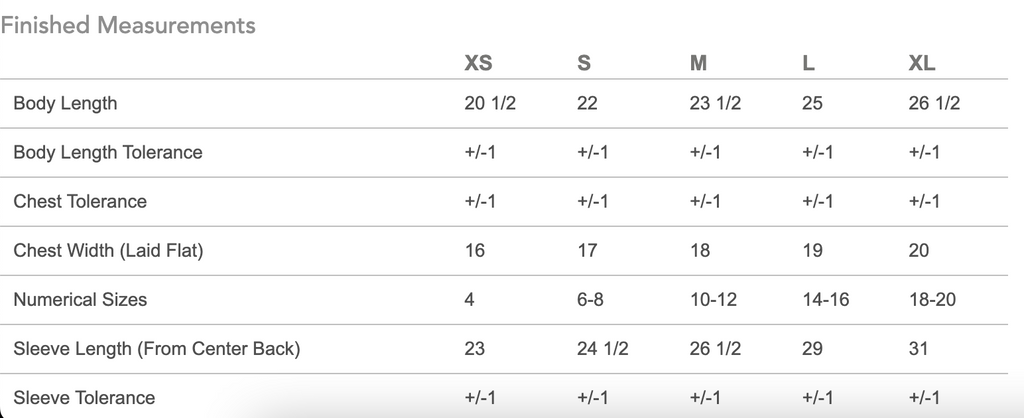Select the 14-16 numerical size cell
The height and width of the screenshot is (418, 1024).
coord(825,300)
